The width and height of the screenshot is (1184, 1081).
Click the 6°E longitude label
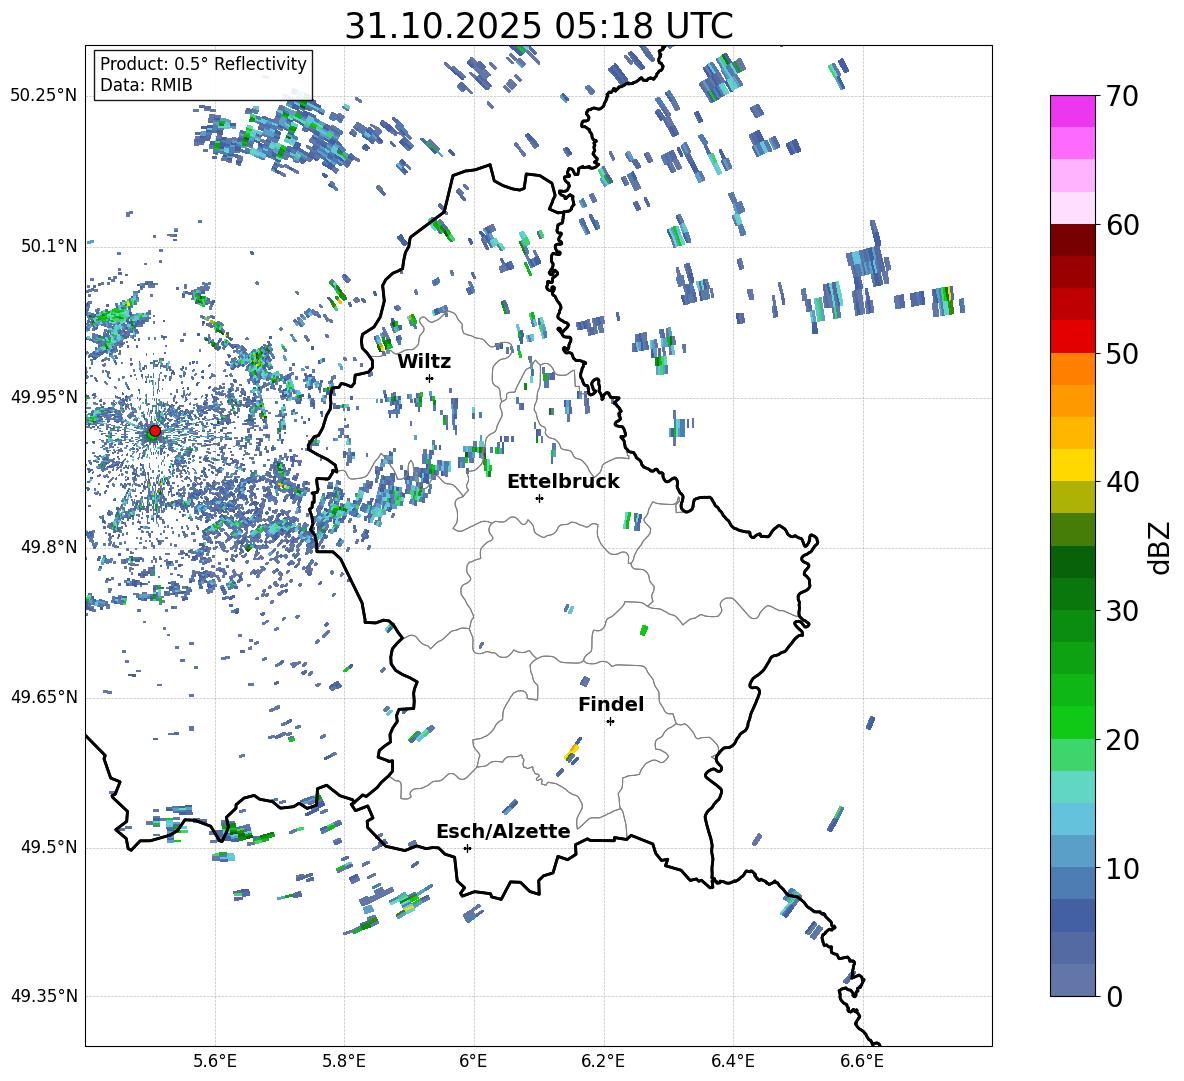point(473,1062)
